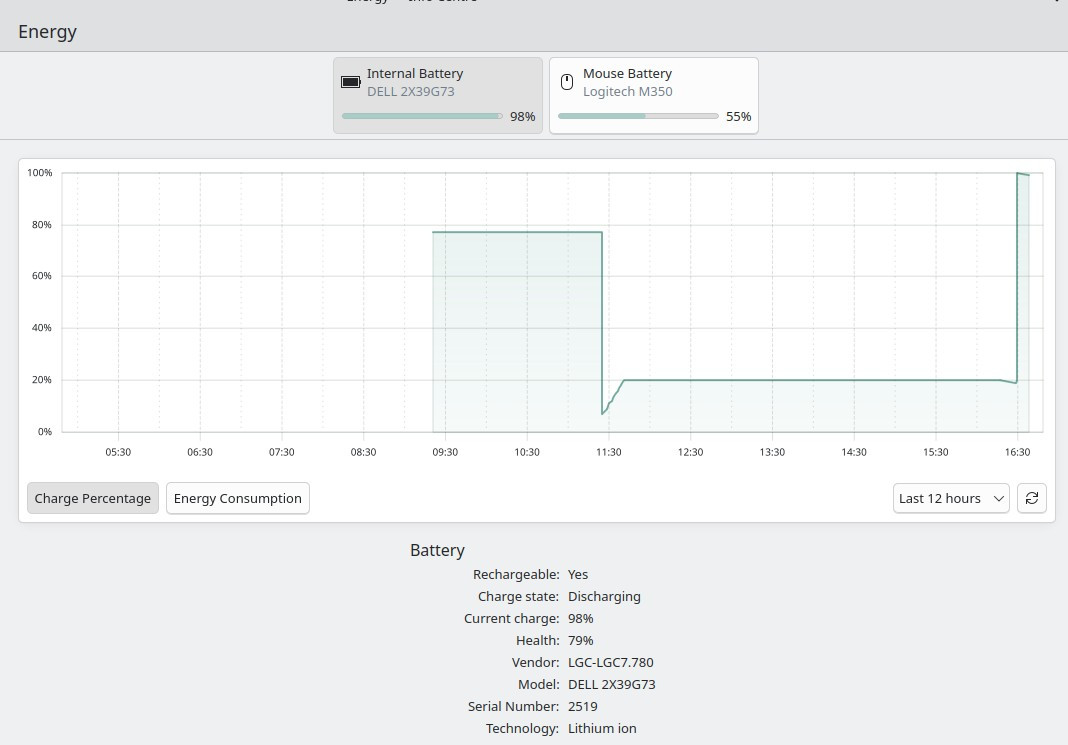Click the 11:30 time axis label
Image resolution: width=1068 pixels, height=745 pixels.
point(608,452)
